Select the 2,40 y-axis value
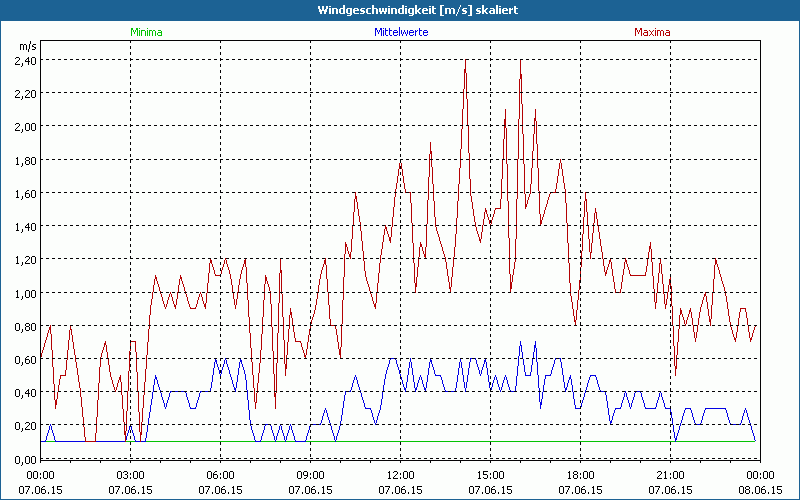Image resolution: width=800 pixels, height=500 pixels. coord(25,60)
